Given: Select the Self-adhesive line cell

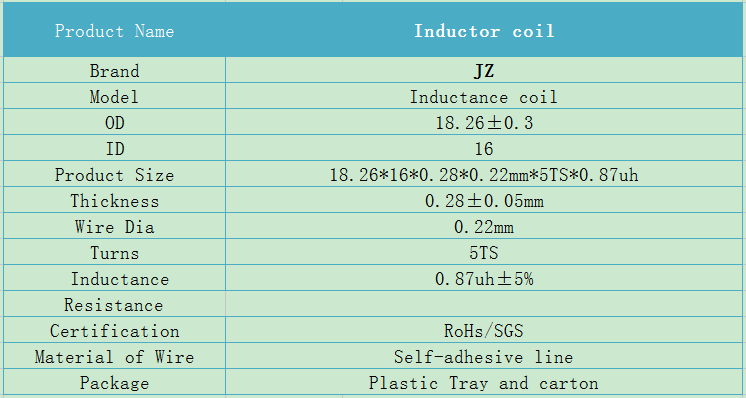Looking at the screenshot, I should [484, 356].
